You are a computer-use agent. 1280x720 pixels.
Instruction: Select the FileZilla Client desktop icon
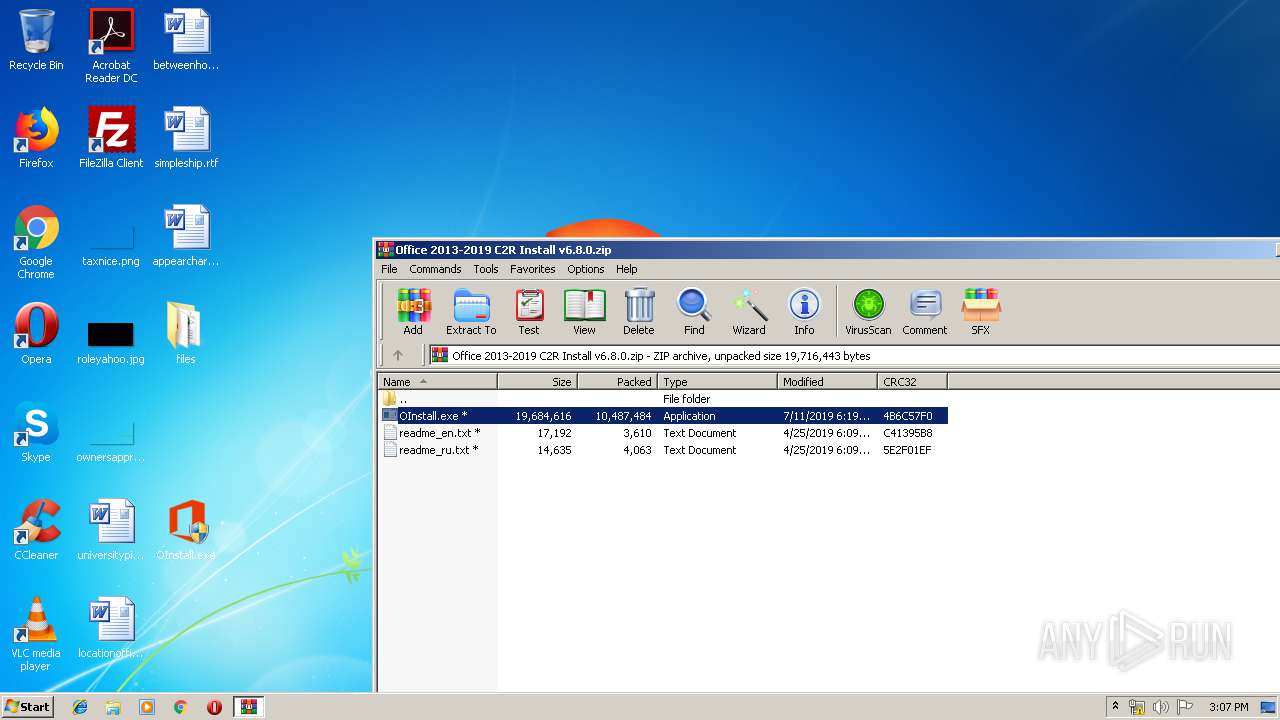pos(111,138)
